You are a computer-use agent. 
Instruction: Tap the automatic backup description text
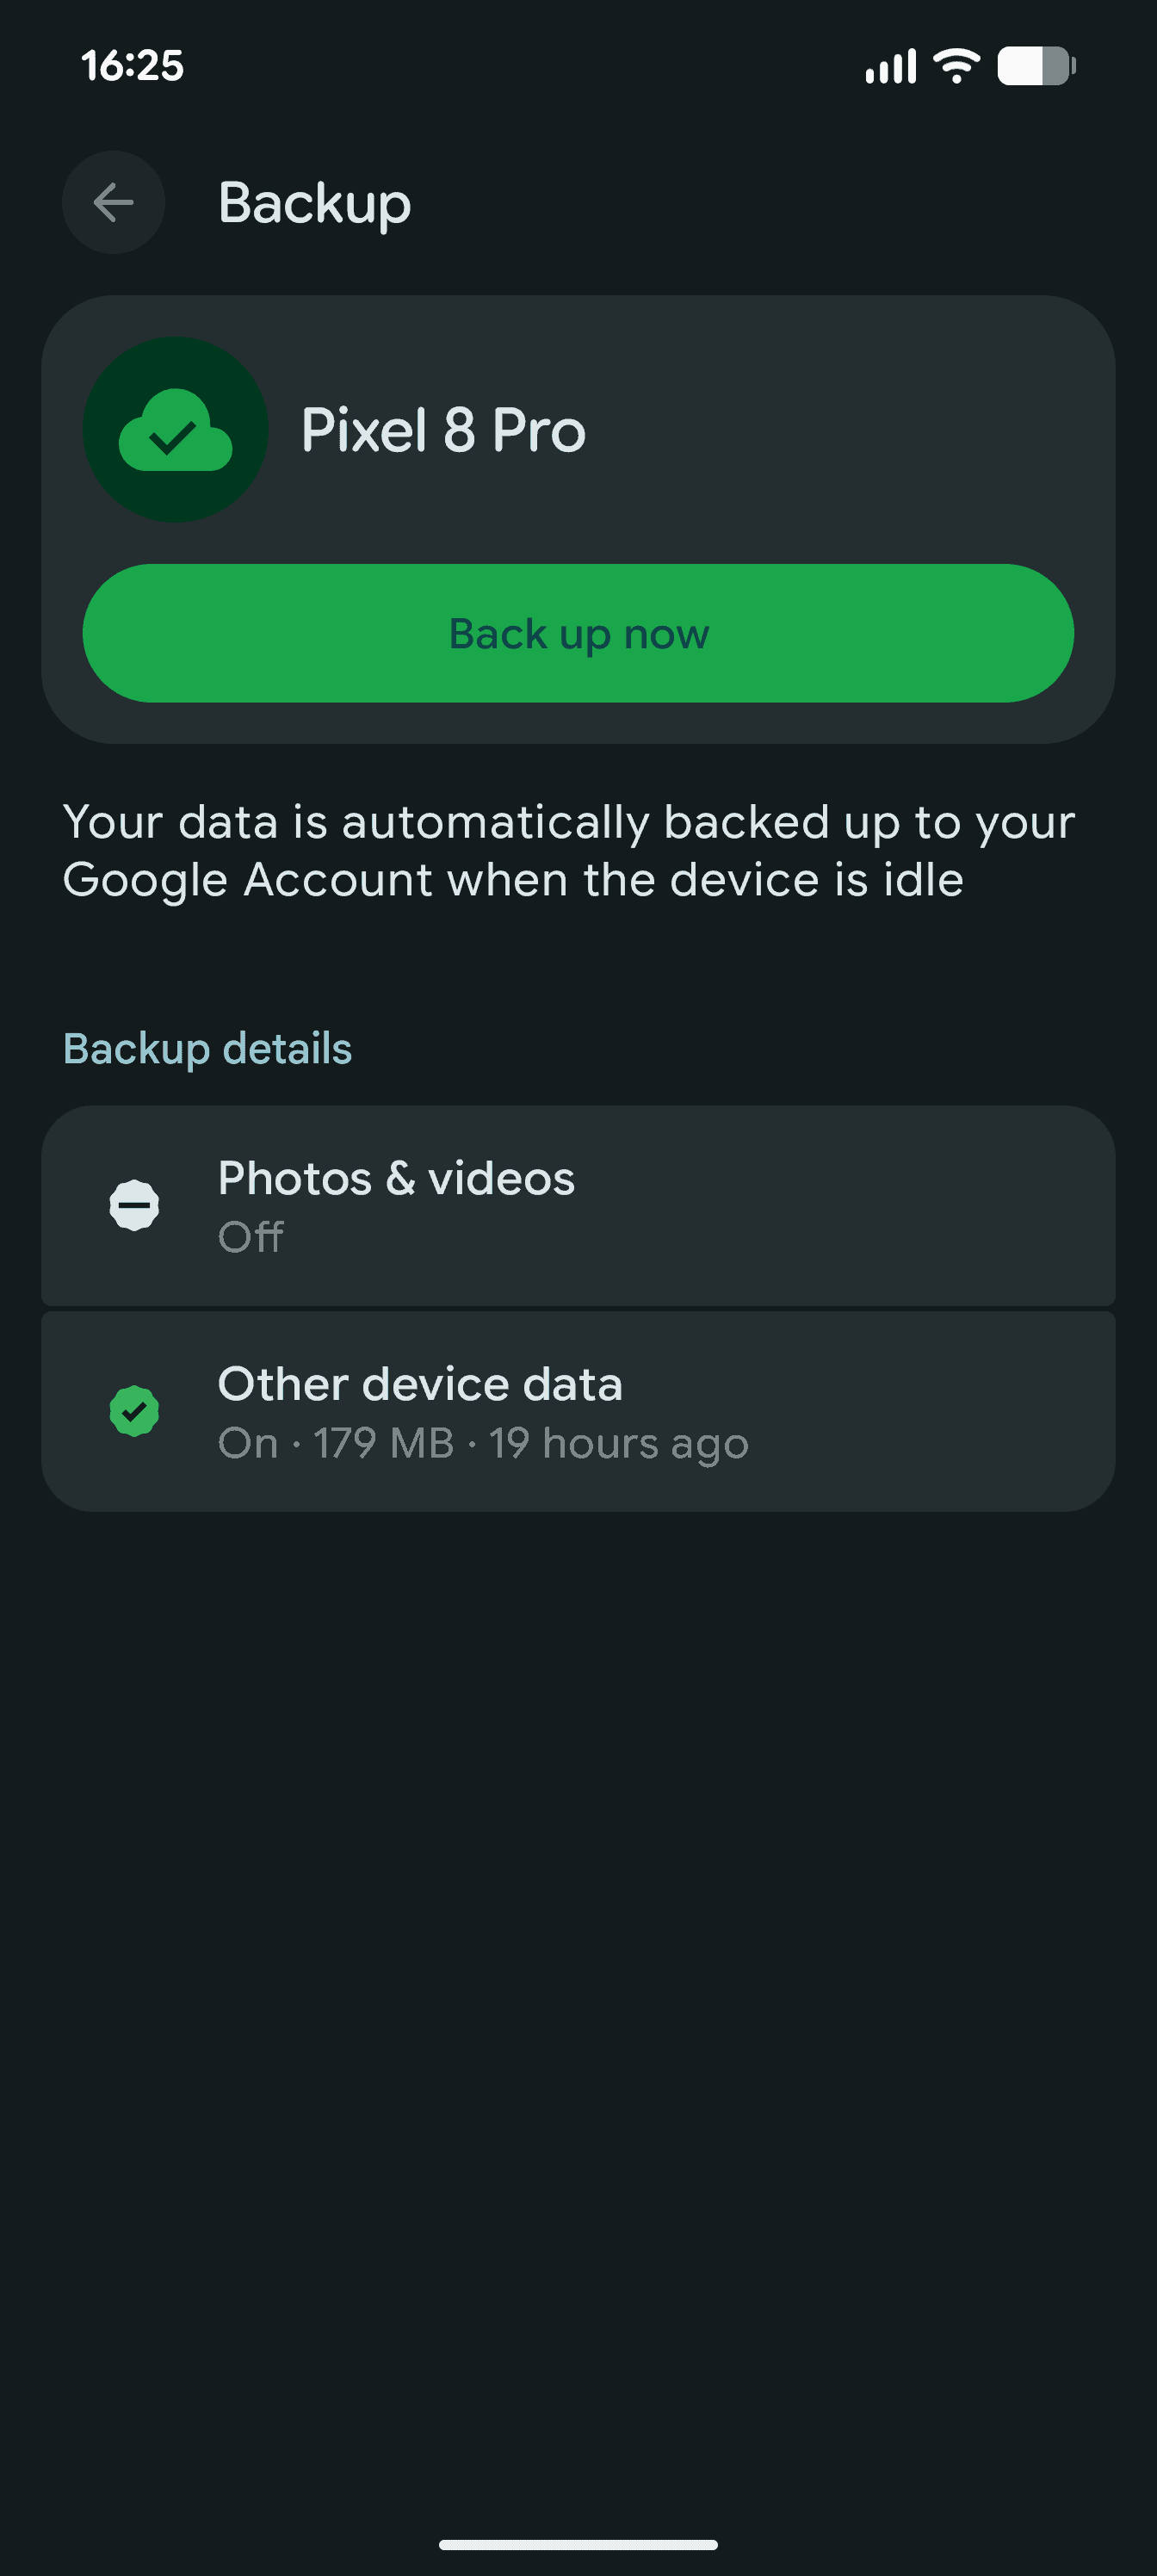coord(568,851)
